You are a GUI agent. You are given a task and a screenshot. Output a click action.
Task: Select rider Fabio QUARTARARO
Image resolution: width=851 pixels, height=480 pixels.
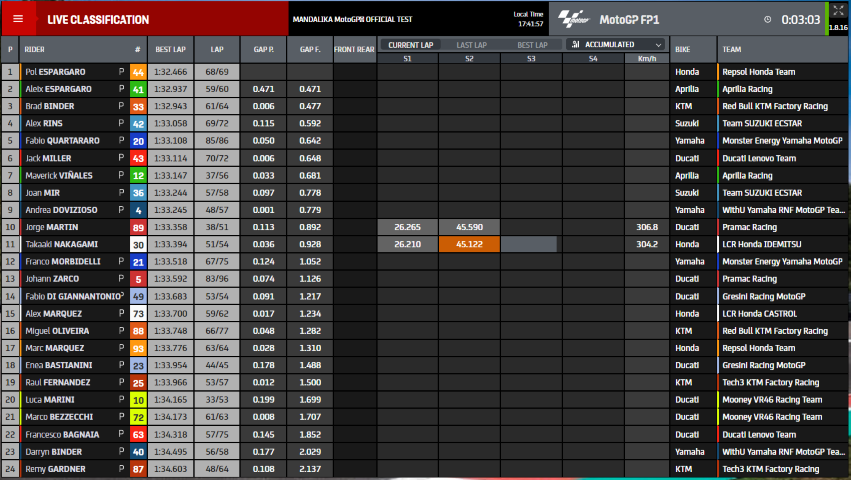point(62,141)
